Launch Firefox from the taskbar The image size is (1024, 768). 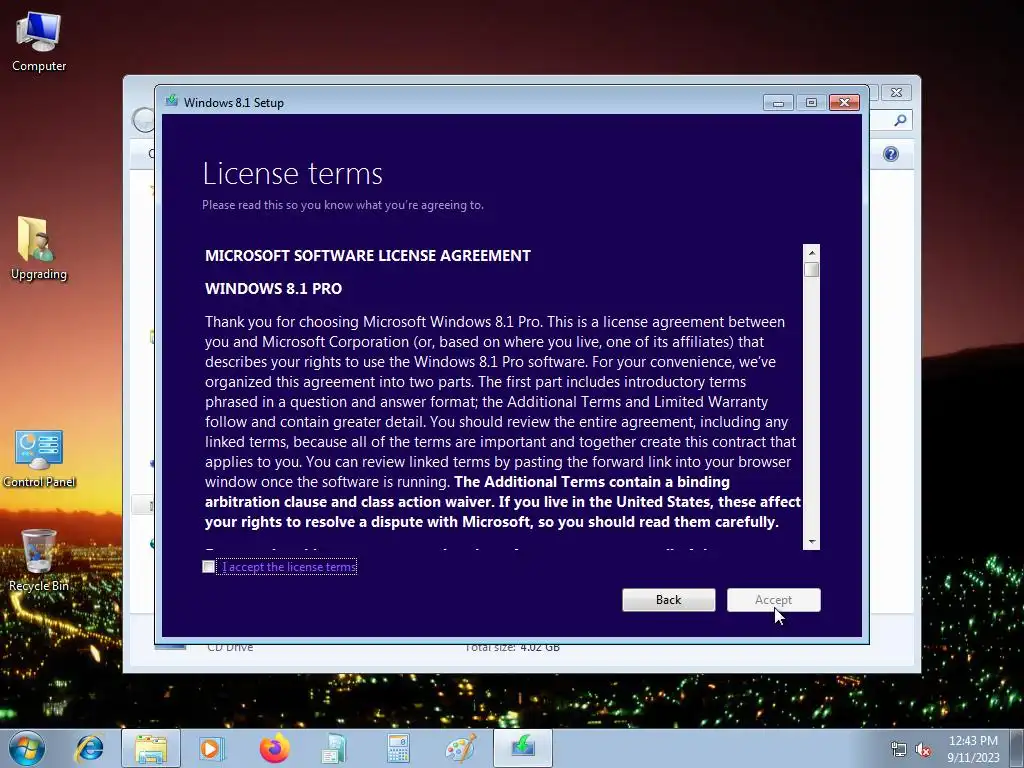pos(274,748)
